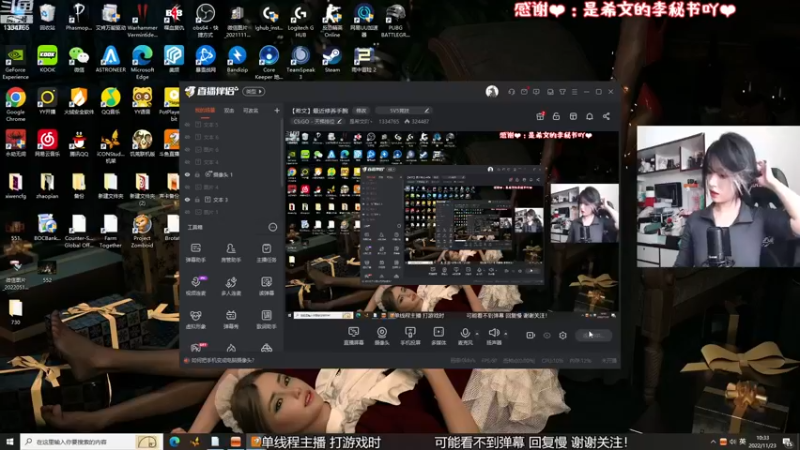Open the notification bell icon
The image size is (800, 450).
[x=589, y=116]
